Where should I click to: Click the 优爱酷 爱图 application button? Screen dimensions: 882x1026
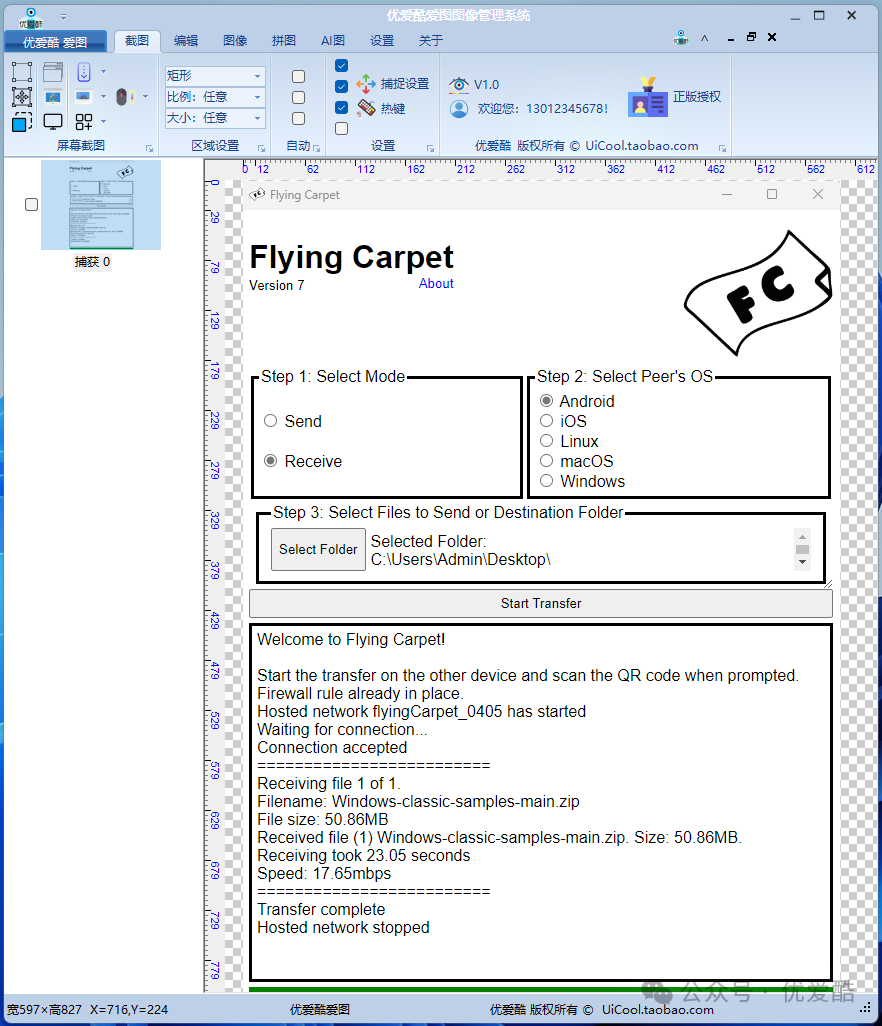(x=55, y=42)
